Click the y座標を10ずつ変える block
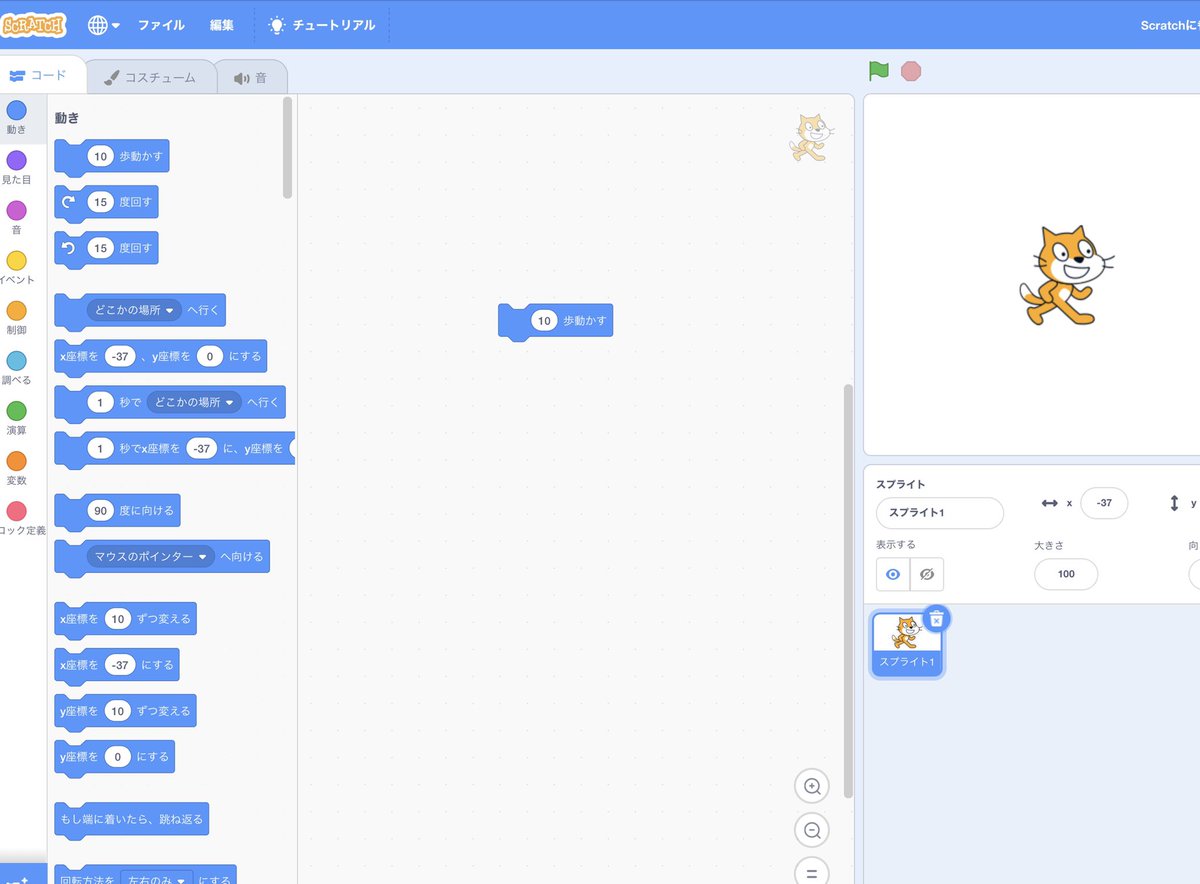This screenshot has width=1200, height=884. 125,712
